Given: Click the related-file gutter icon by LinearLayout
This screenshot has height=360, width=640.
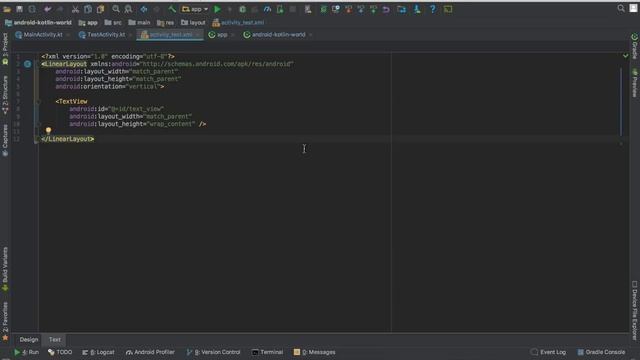Looking at the screenshot, I should coord(27,64).
